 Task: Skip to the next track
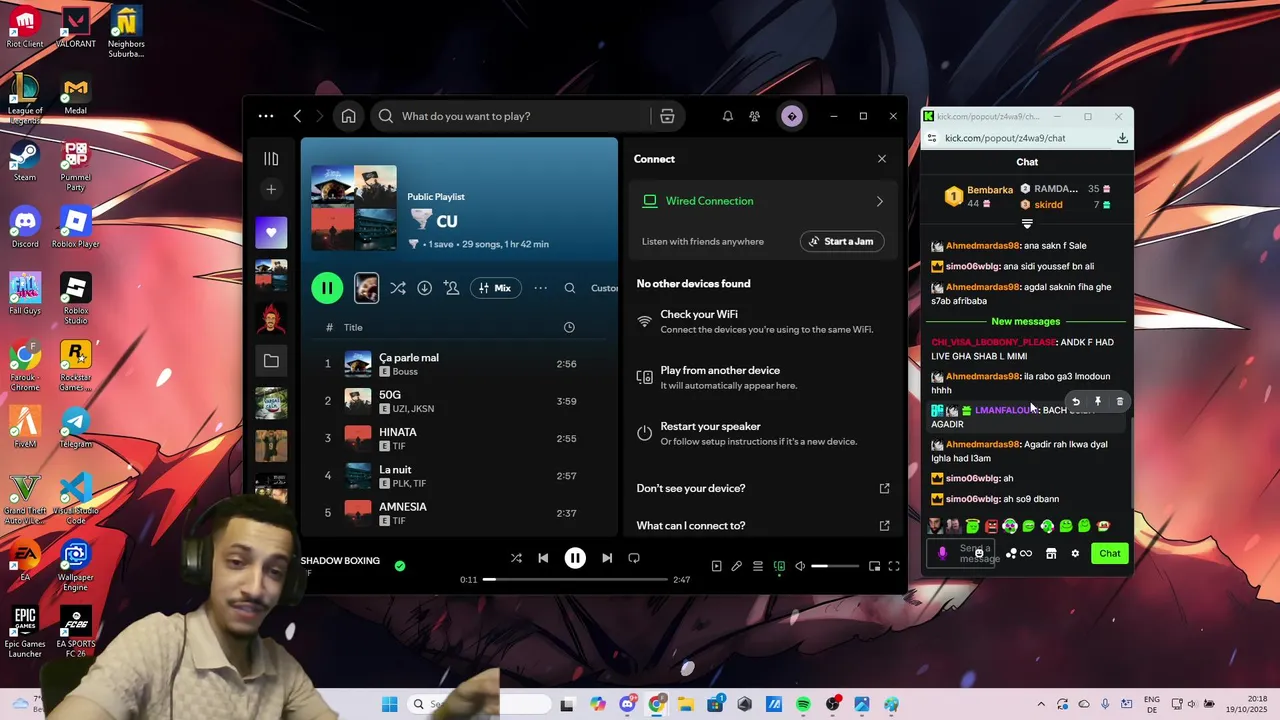tap(607, 558)
